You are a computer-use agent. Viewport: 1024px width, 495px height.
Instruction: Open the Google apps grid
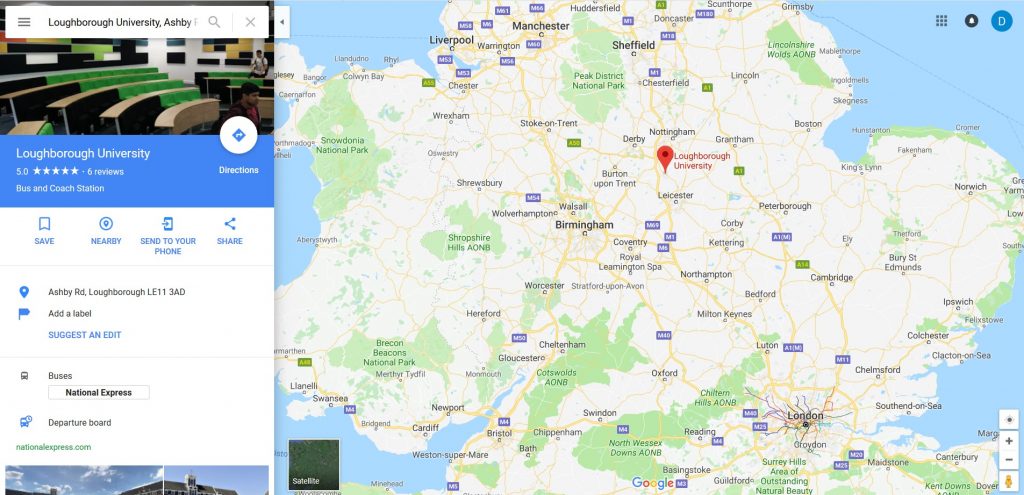click(941, 21)
